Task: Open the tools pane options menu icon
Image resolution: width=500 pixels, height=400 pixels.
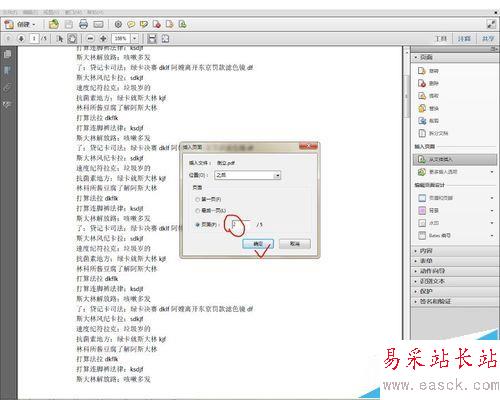Action: coord(495,49)
